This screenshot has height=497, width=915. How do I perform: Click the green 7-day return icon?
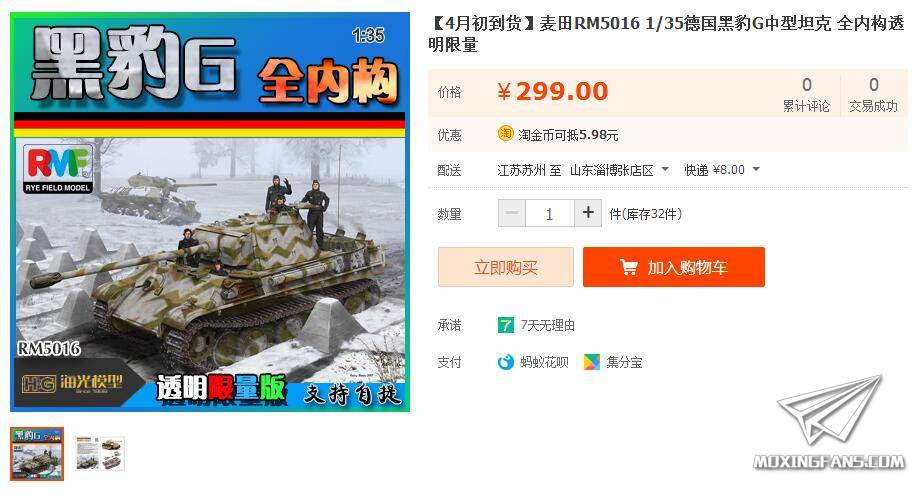505,325
